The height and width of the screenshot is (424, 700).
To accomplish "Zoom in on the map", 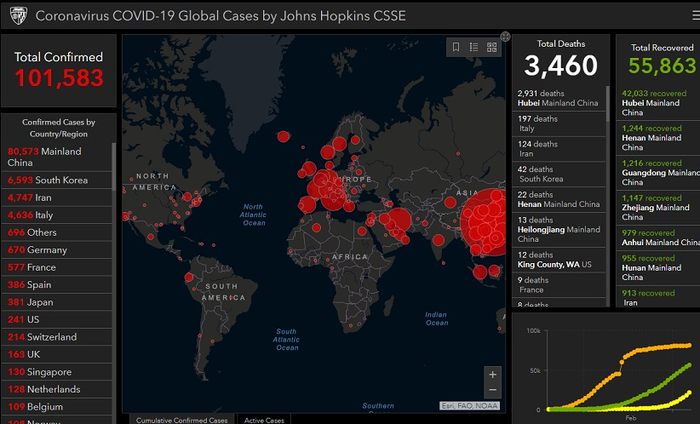I will (x=492, y=374).
